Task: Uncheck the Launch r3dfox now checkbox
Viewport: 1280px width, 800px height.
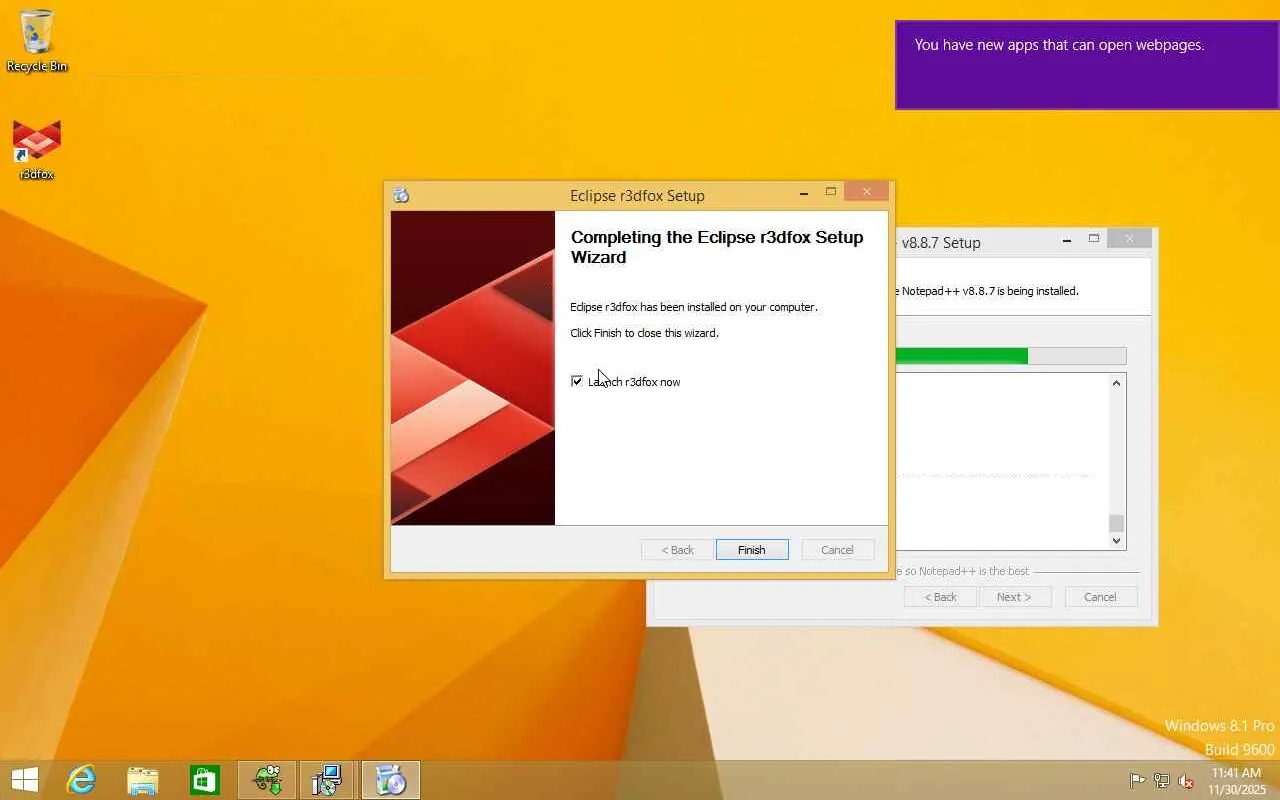Action: pos(577,381)
